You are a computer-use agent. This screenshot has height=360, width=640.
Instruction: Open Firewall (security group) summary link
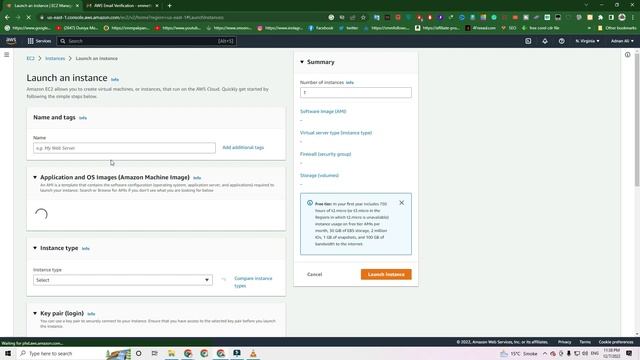(x=326, y=154)
